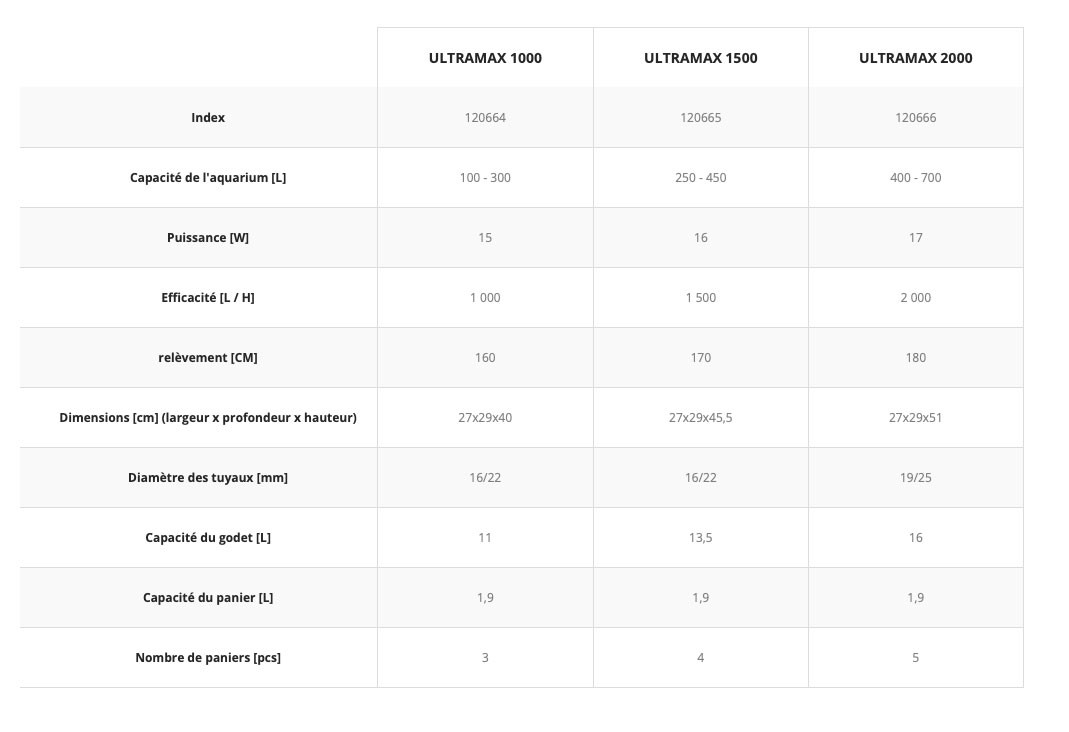The image size is (1069, 732).
Task: Select the 1 500 efficiency value
Action: (700, 297)
